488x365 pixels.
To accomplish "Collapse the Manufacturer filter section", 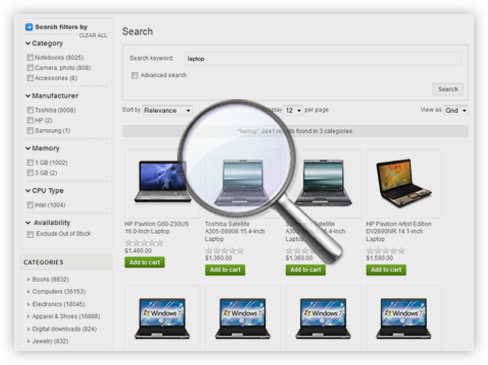I will [28, 96].
